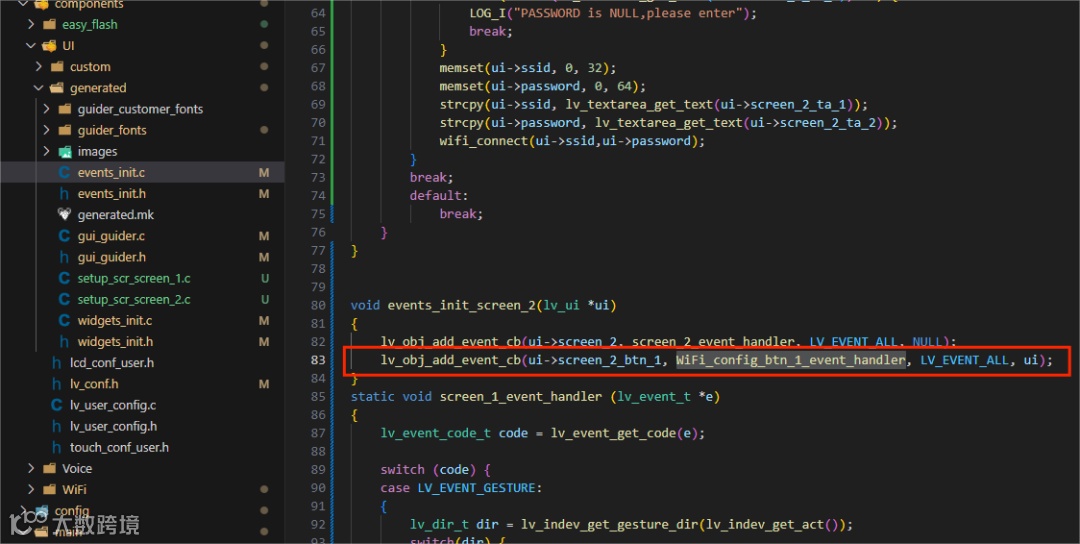Click the C icon of lv_user_config.c
Viewport: 1080px width, 544px height.
(57, 405)
